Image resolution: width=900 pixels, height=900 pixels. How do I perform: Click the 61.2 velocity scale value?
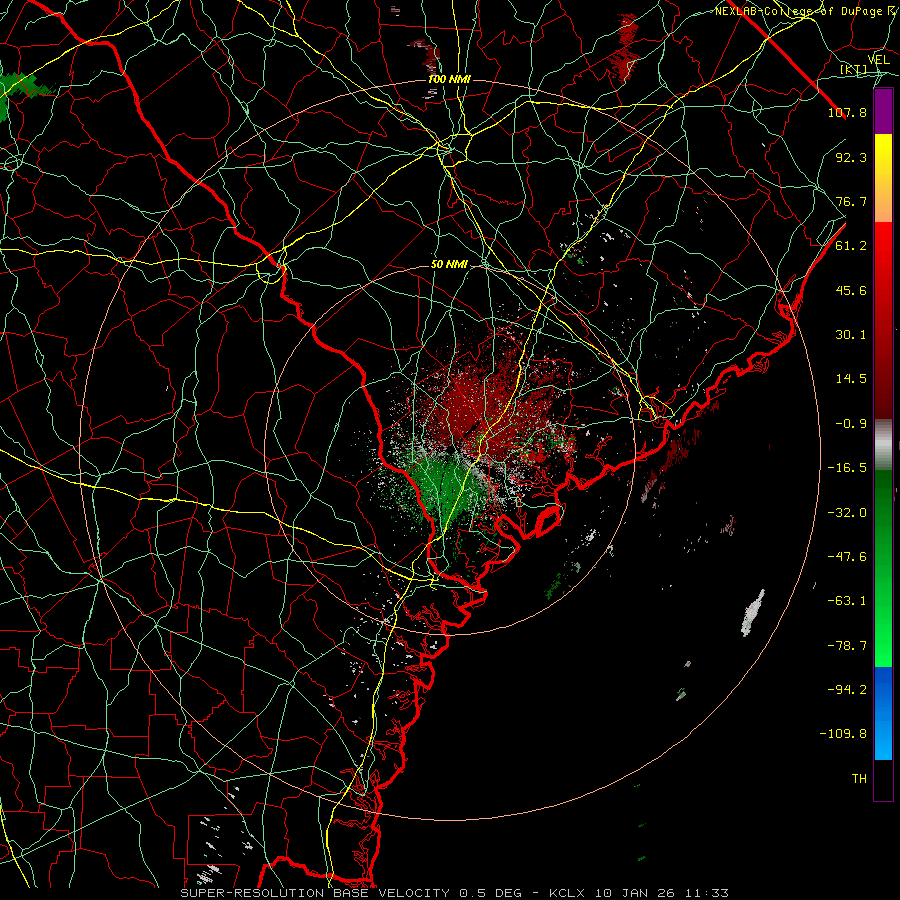point(851,246)
